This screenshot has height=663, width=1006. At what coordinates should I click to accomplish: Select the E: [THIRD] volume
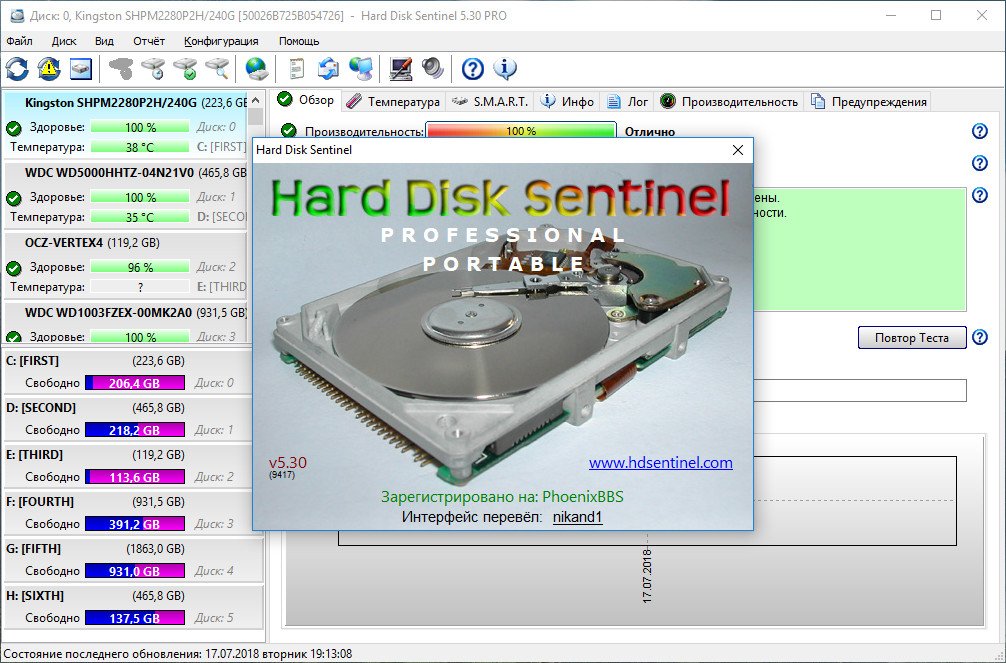click(132, 465)
